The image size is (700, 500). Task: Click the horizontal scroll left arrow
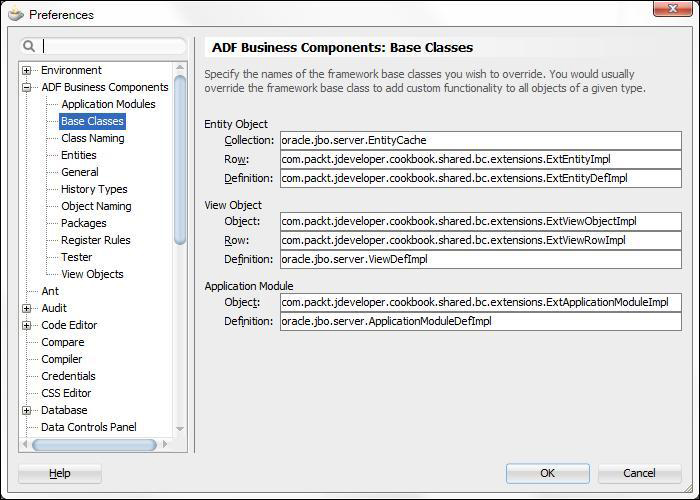pyautogui.click(x=25, y=444)
